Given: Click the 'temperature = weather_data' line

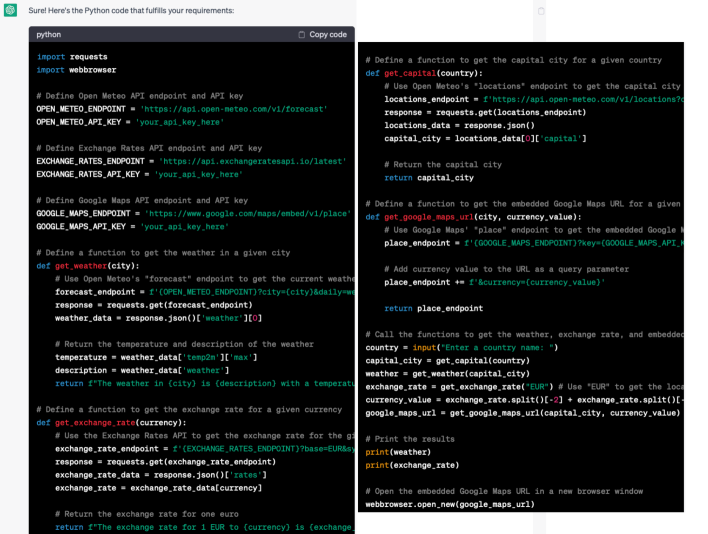Looking at the screenshot, I should (156, 358).
